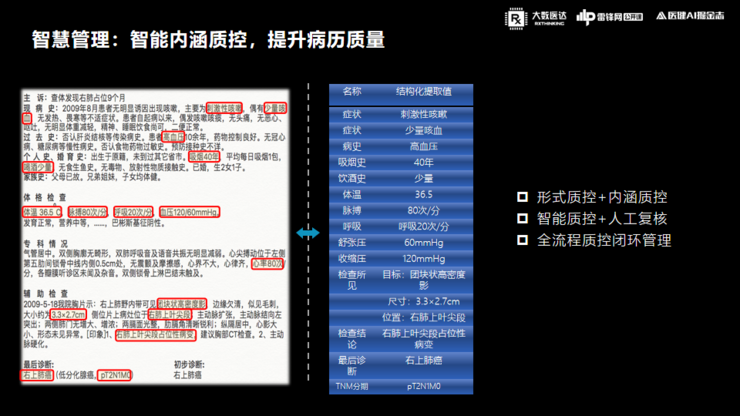740x416 pixels.
Task: Click highlighted 心率80次 in the medical record
Action: click(x=268, y=264)
